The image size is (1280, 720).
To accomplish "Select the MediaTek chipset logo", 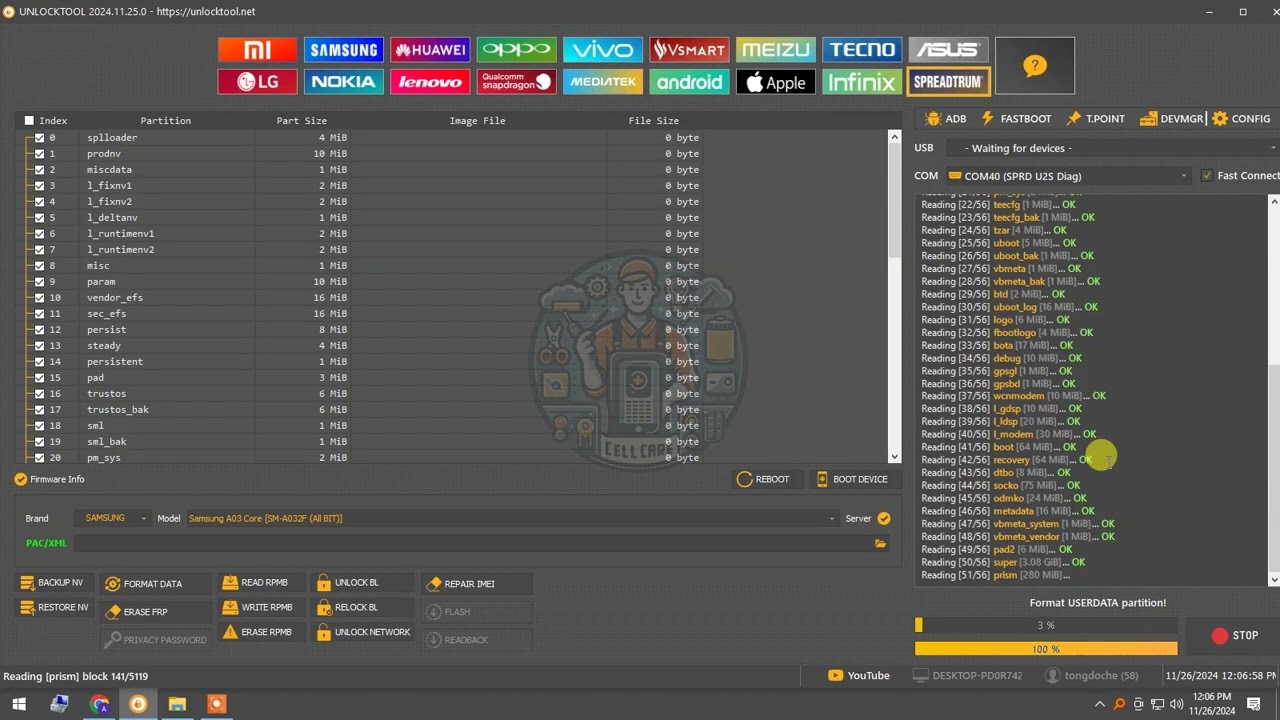I will pos(602,82).
